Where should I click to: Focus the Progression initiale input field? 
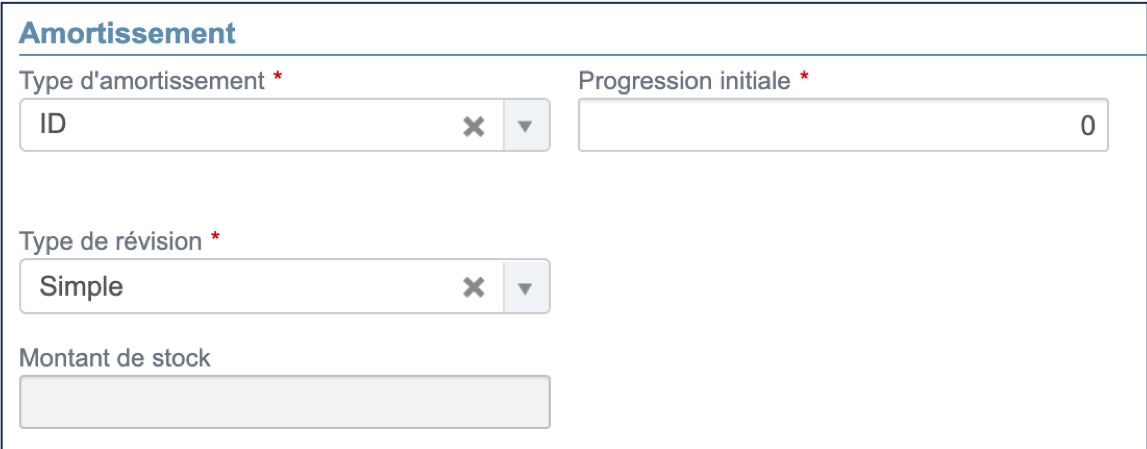[x=842, y=126]
